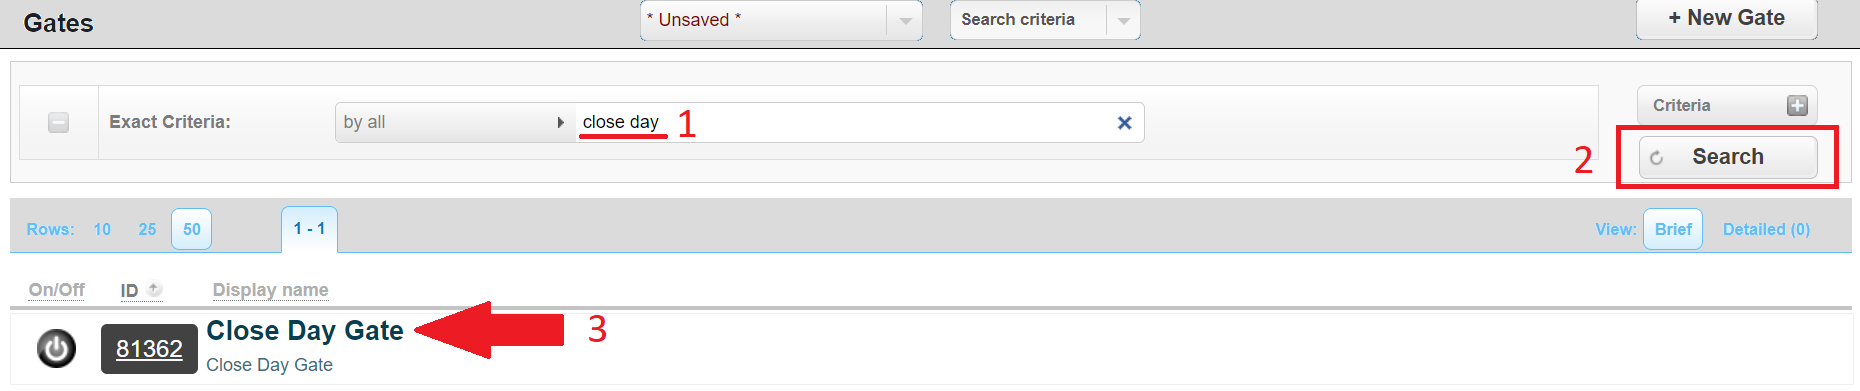Click the plus icon beside Criteria
Viewport: 1860px width, 391px height.
[1797, 105]
